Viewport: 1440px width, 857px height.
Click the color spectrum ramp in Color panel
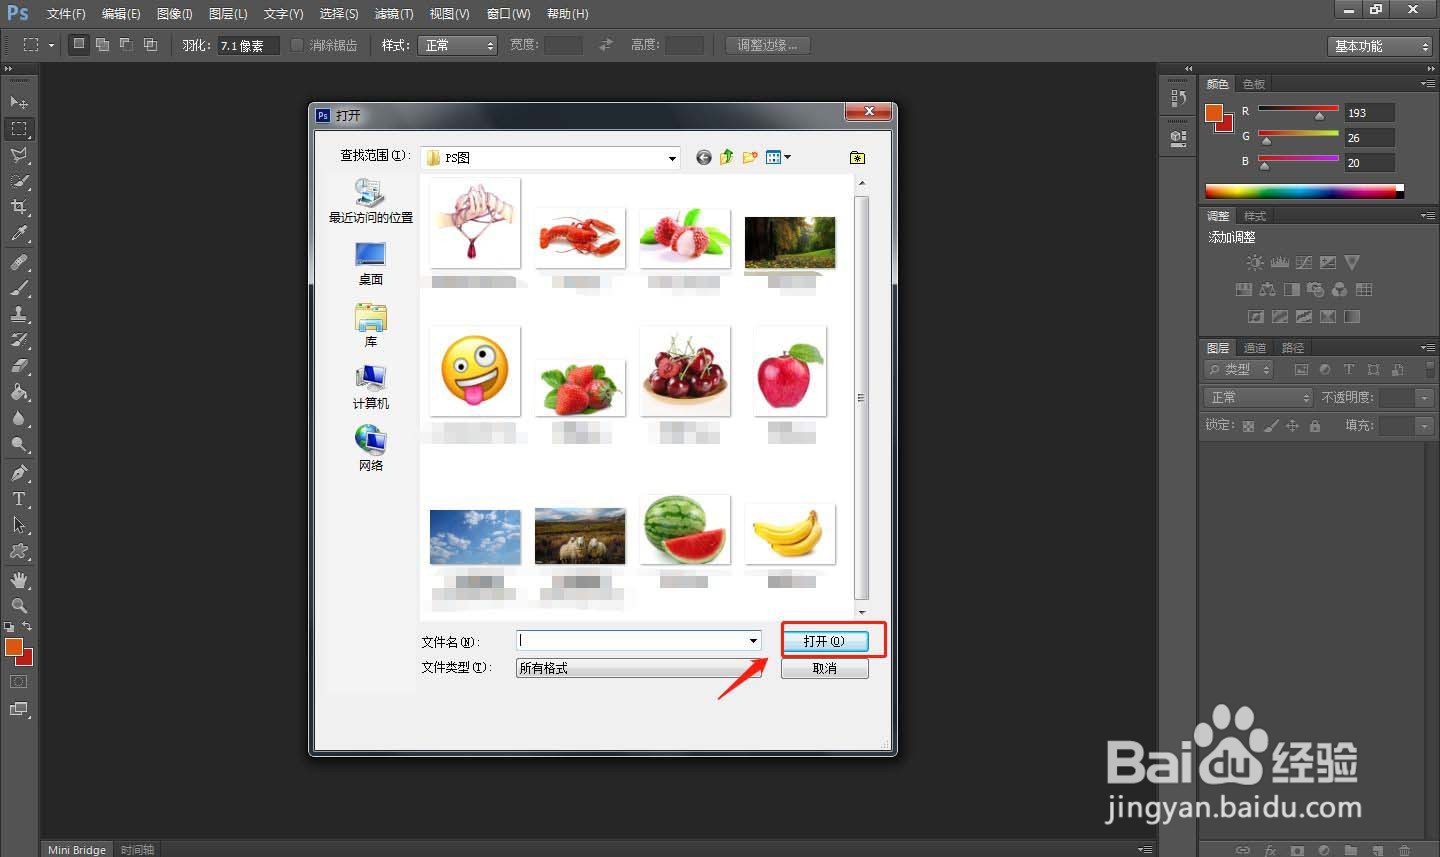[x=1304, y=191]
